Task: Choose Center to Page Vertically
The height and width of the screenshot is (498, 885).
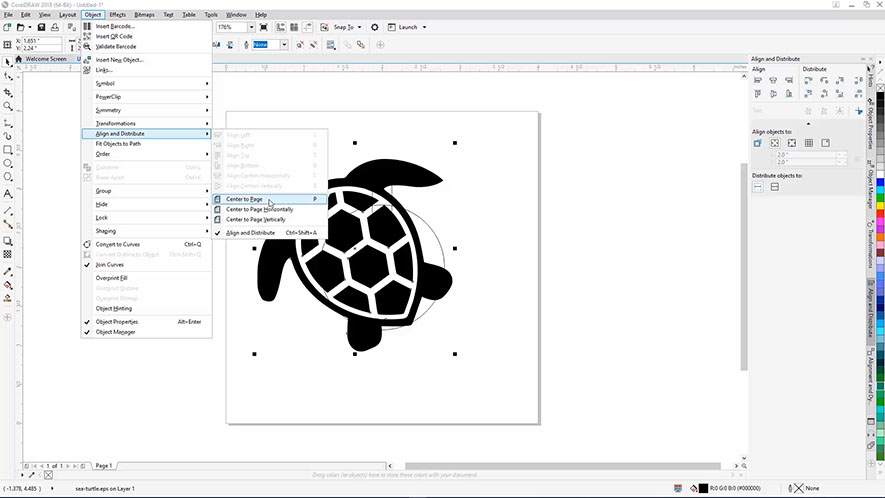Action: (x=255, y=219)
